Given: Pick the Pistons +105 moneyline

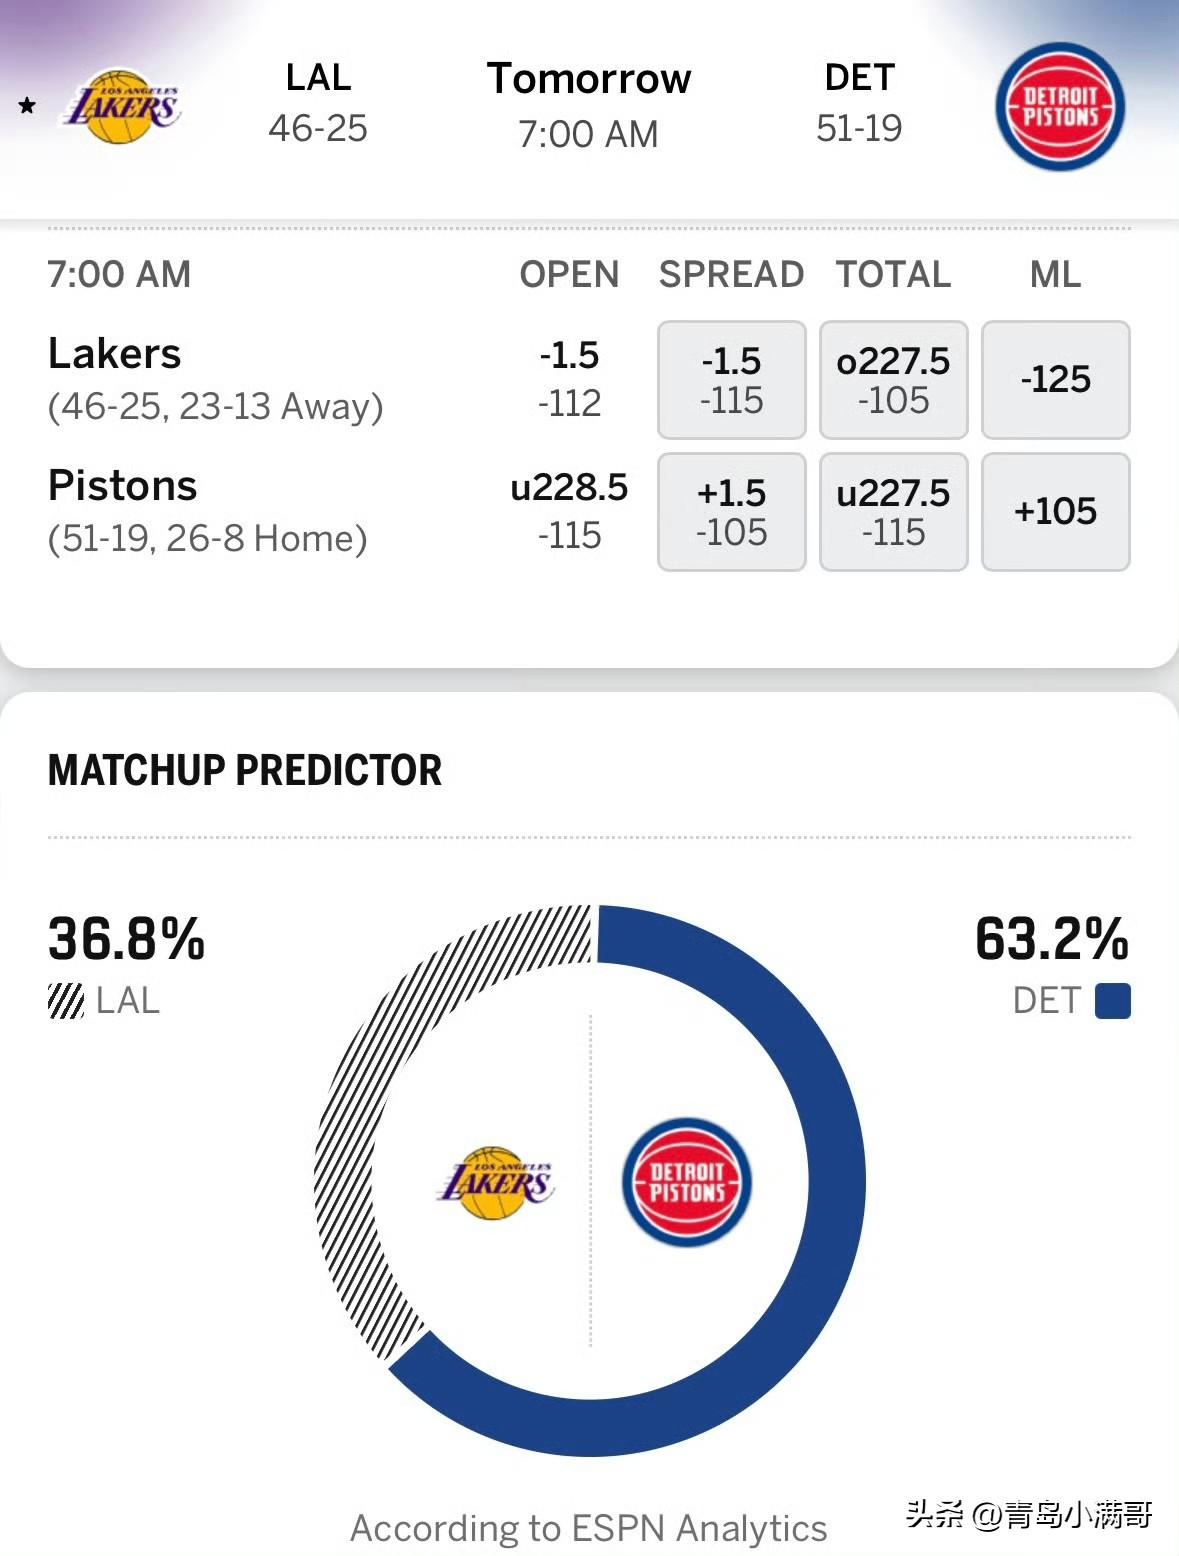Looking at the screenshot, I should pyautogui.click(x=1055, y=512).
